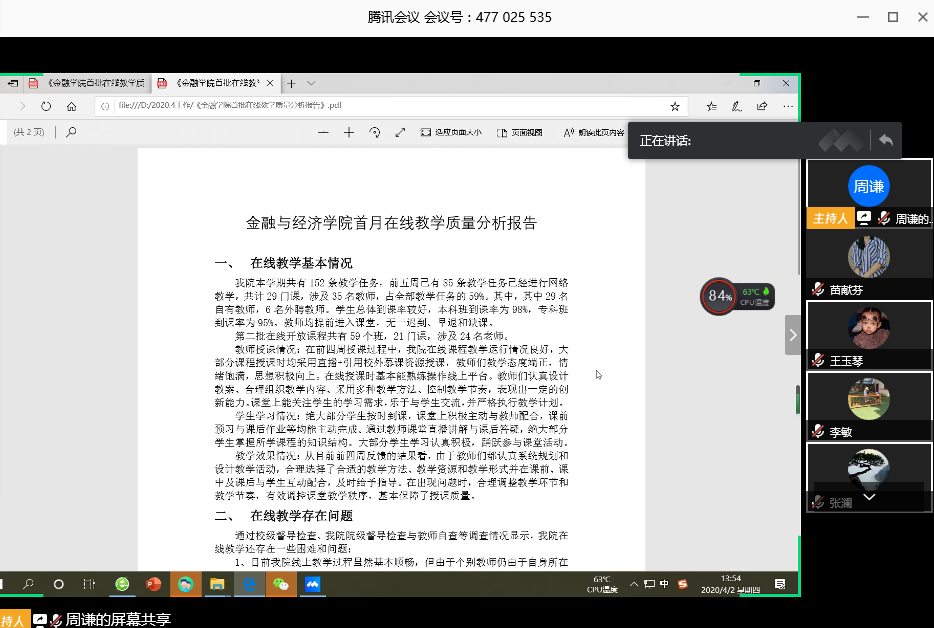Viewport: 934px width, 628px height.
Task: Click muted microphone icon for 李敏
Action: coord(818,431)
